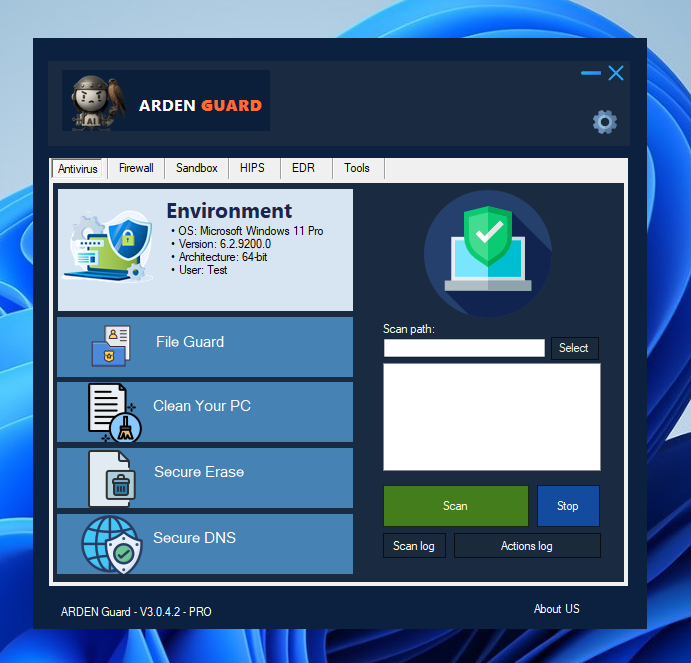
Task: Focus the Scan path input field
Action: tap(464, 348)
